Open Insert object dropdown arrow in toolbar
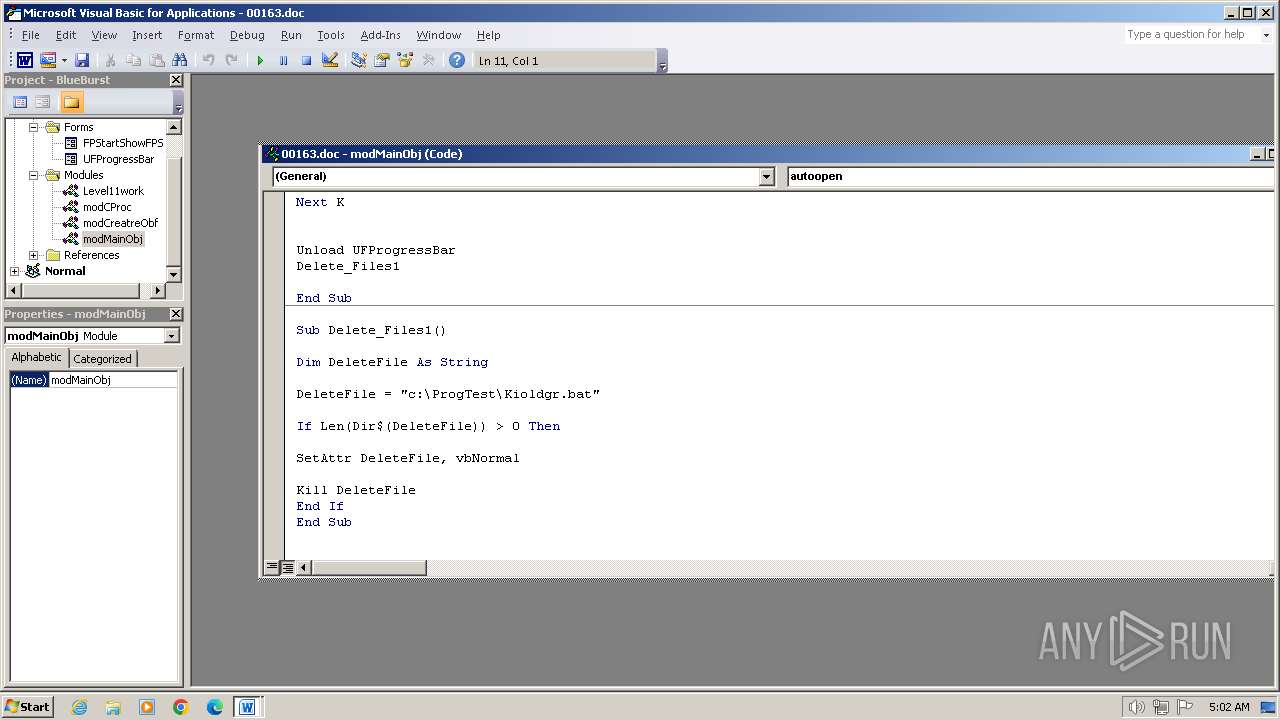Screen dimensions: 1280x720 (x=64, y=61)
